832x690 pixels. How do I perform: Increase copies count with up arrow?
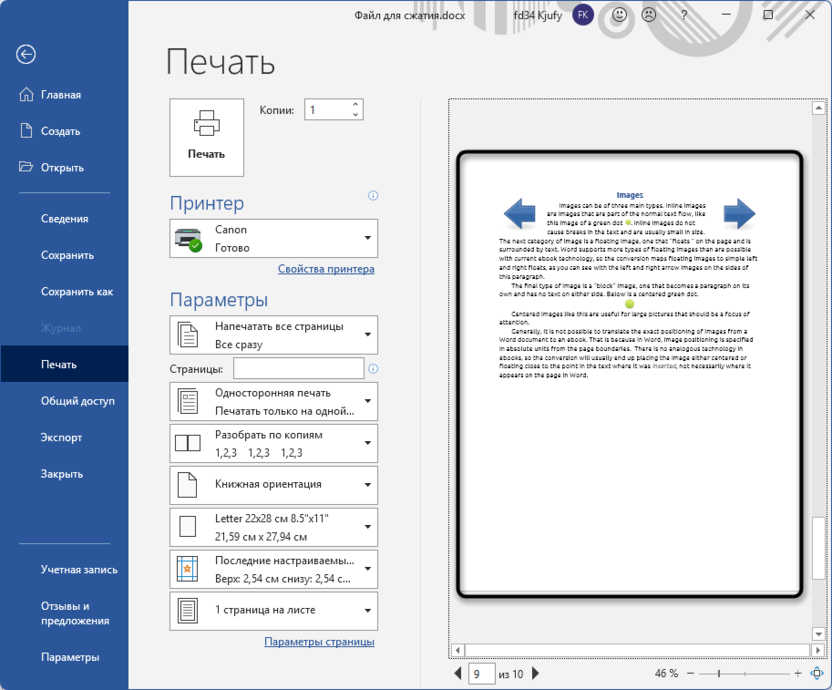(355, 105)
